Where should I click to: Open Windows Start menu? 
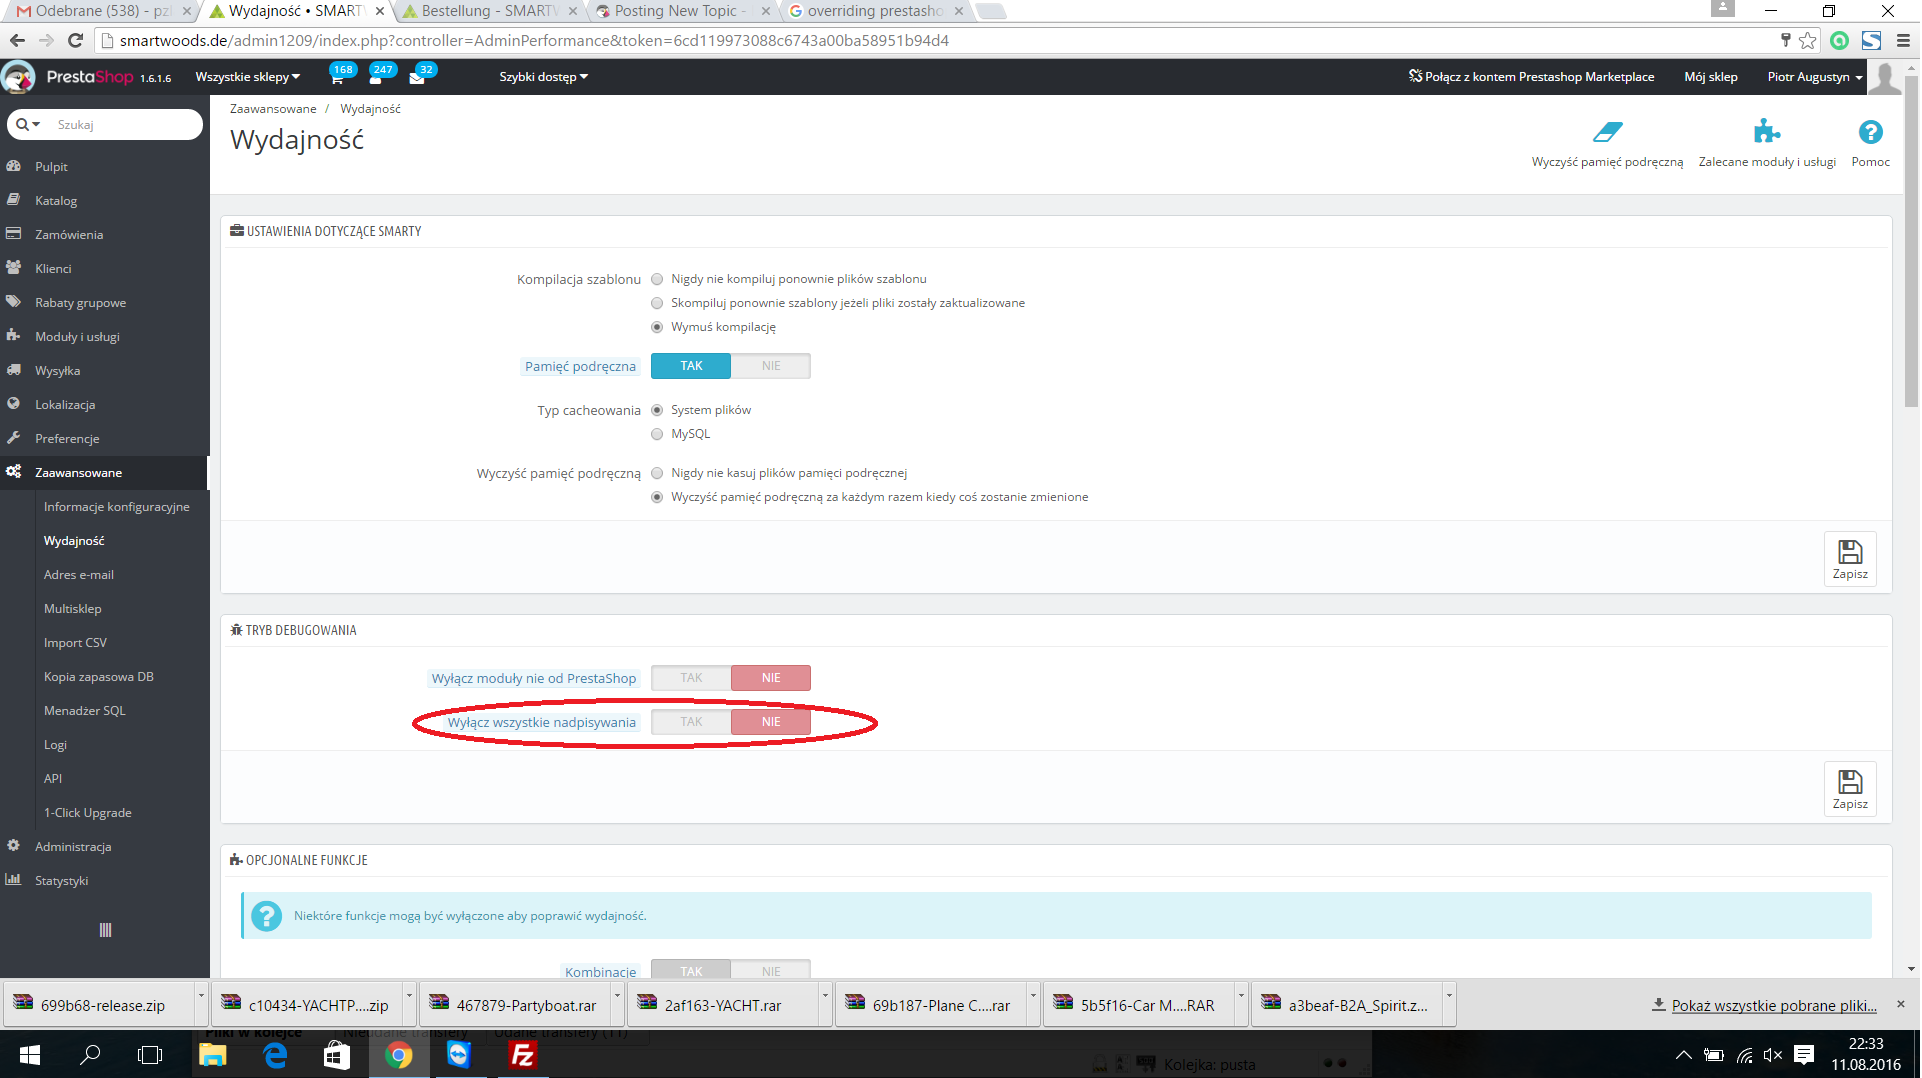29,1055
